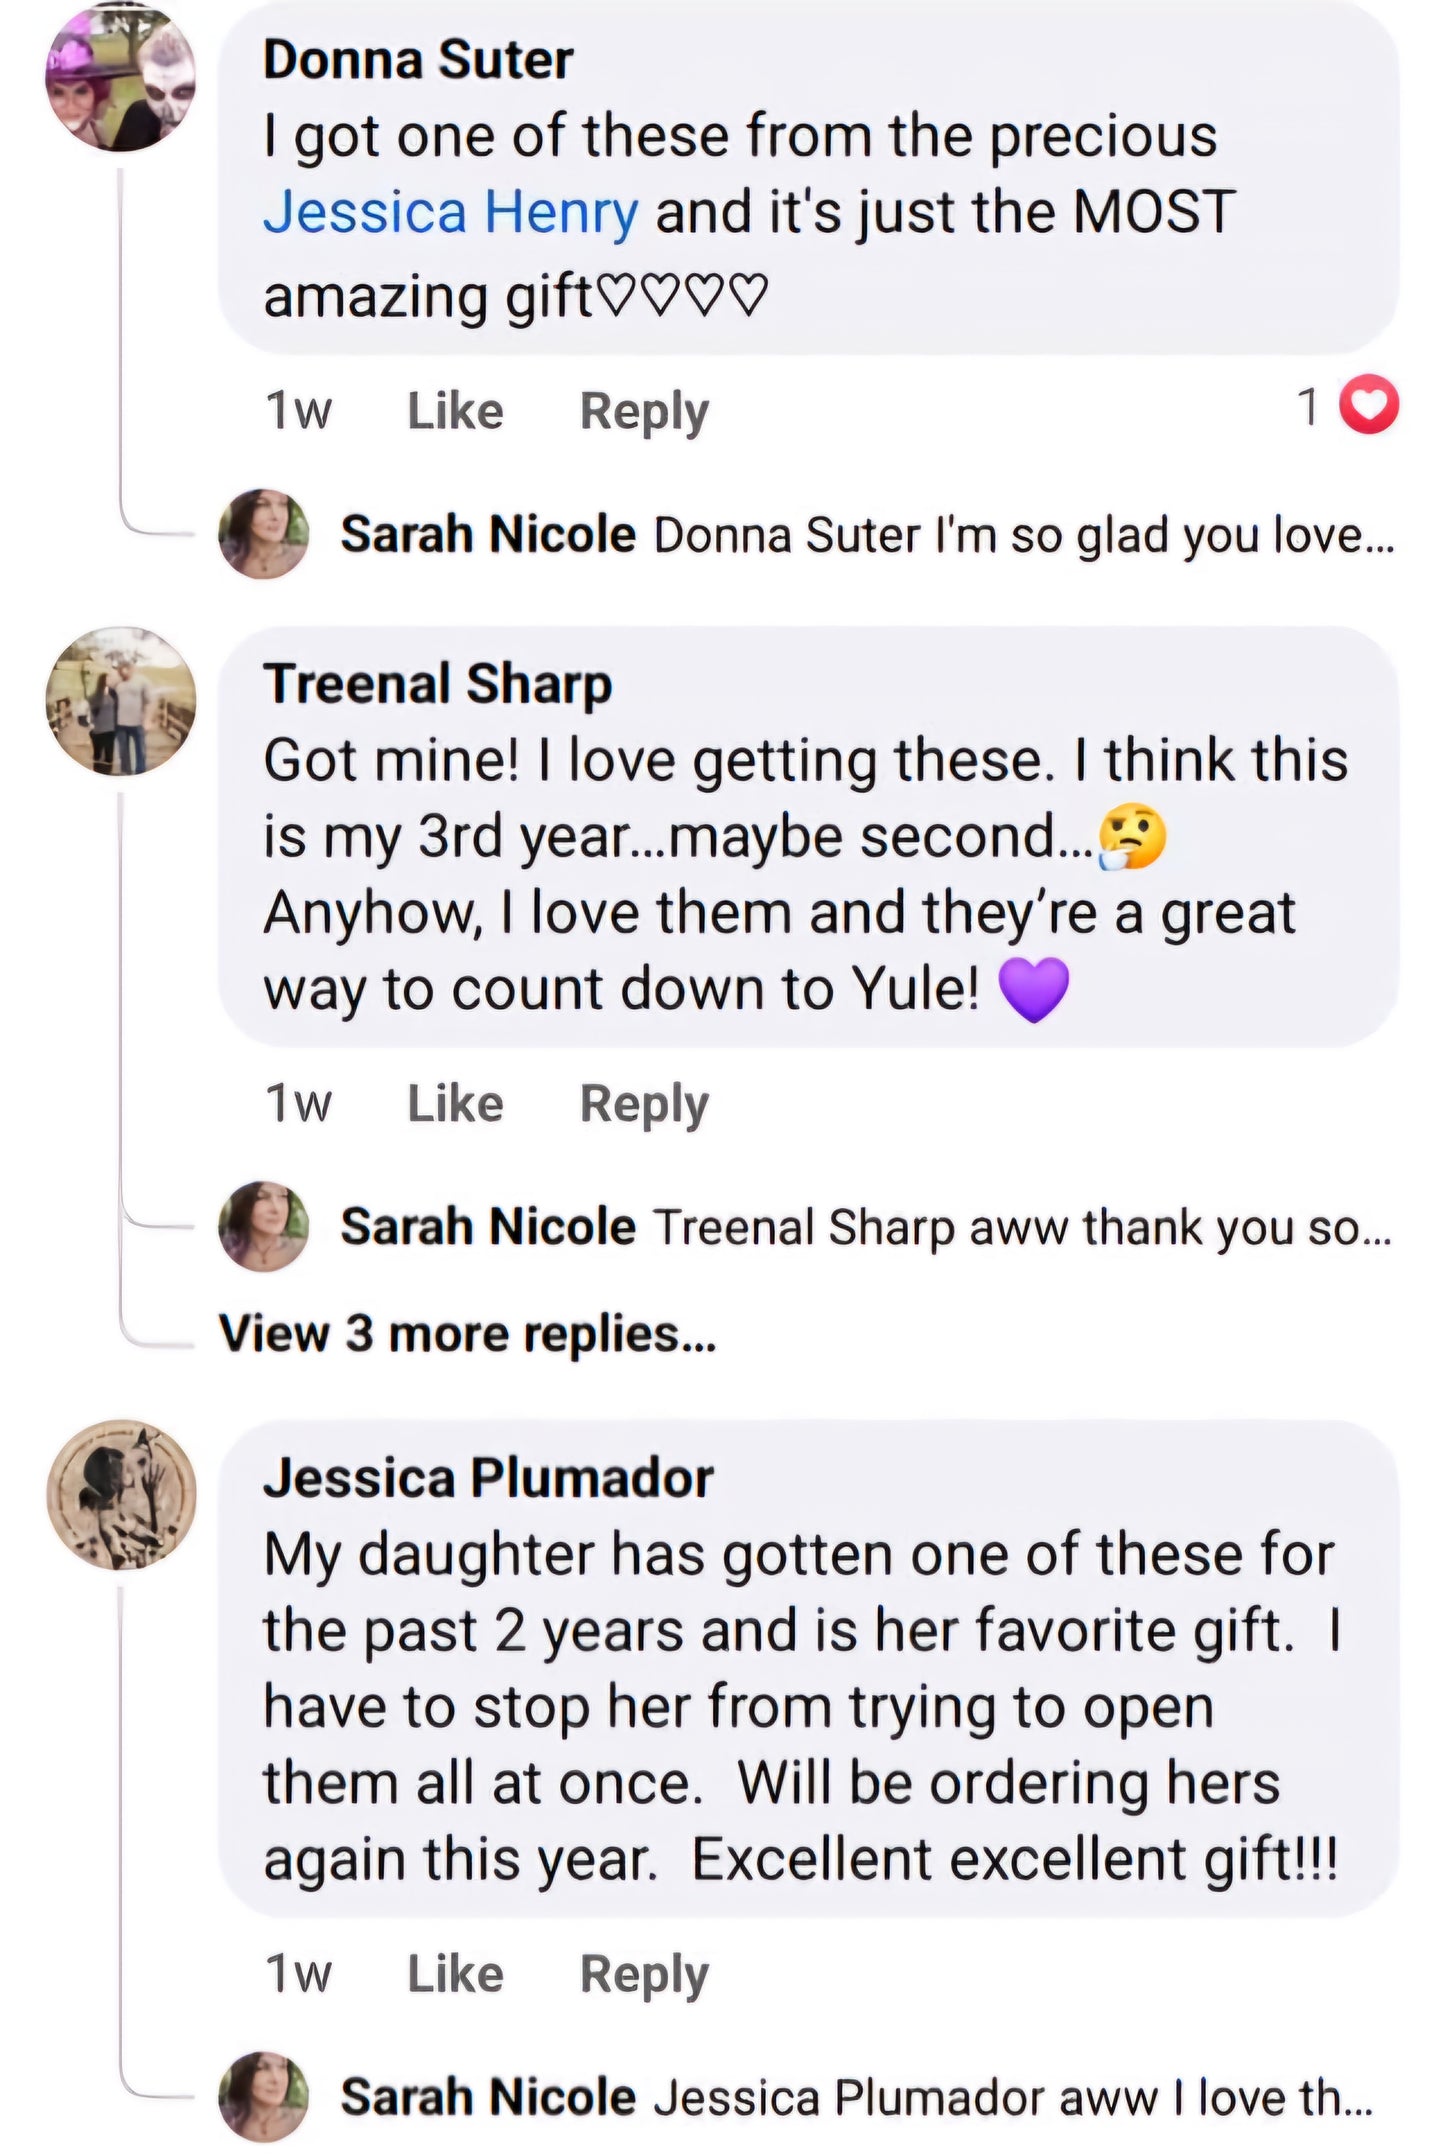This screenshot has width=1445, height=2154.
Task: Reply to Treenal Sharp's comment
Action: coord(644,1104)
